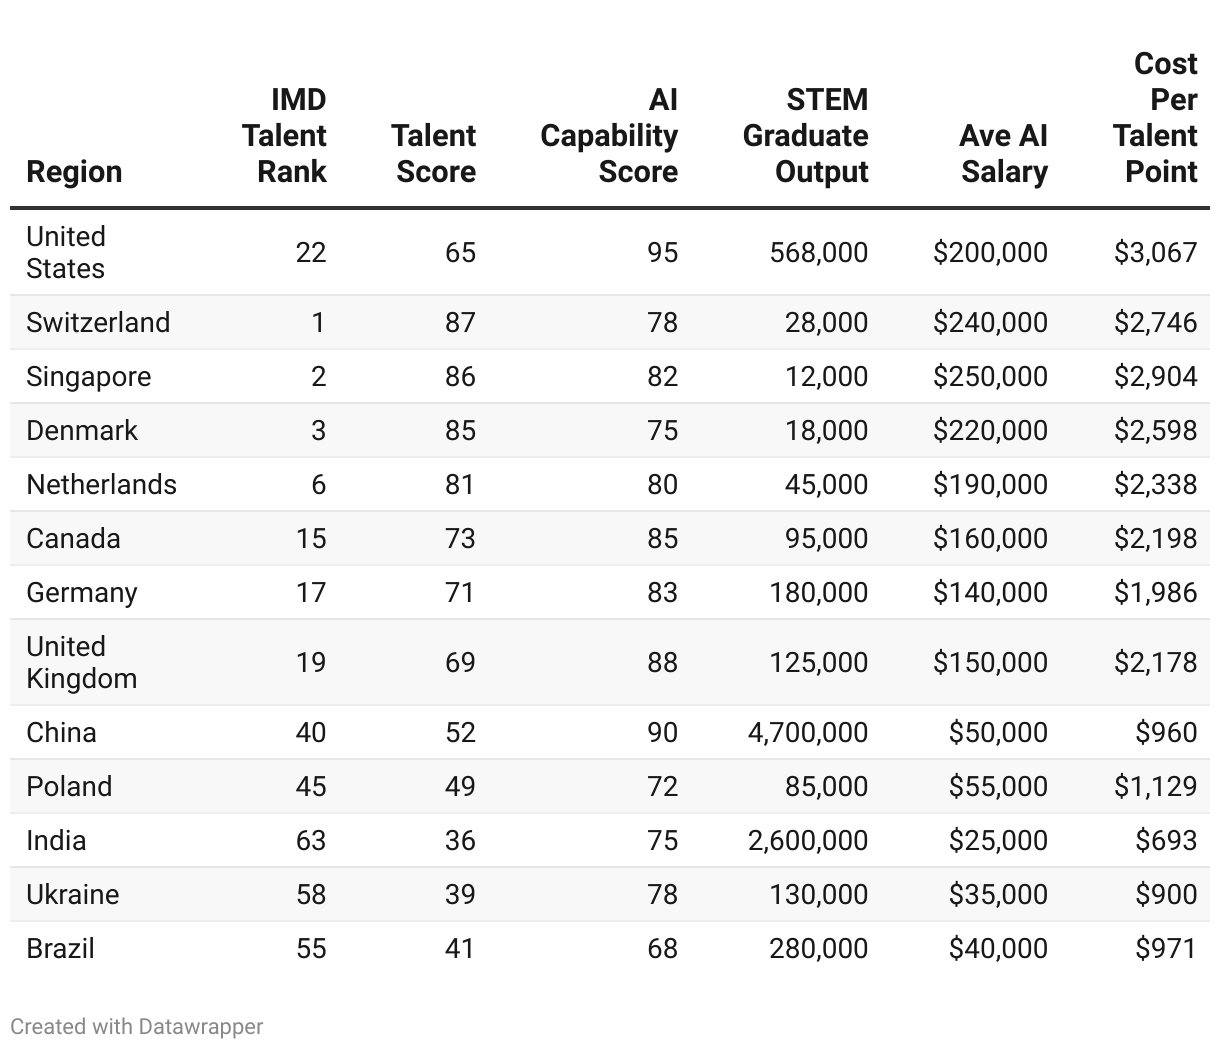The width and height of the screenshot is (1220, 1050).
Task: Select the AI Capability Score header
Action: [609, 136]
